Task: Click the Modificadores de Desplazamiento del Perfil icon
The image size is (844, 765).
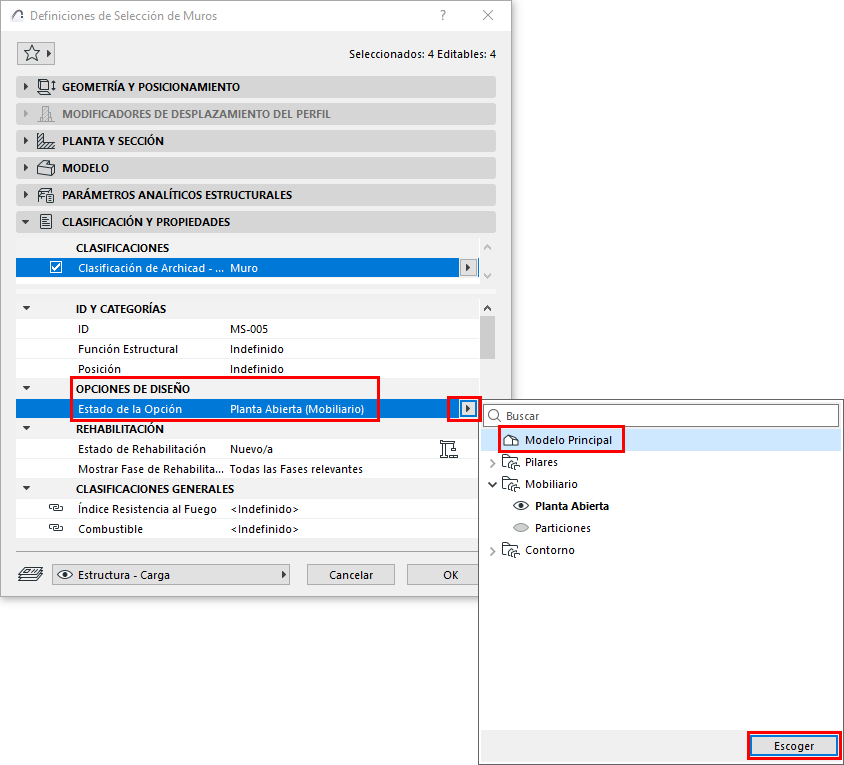Action: click(x=46, y=114)
